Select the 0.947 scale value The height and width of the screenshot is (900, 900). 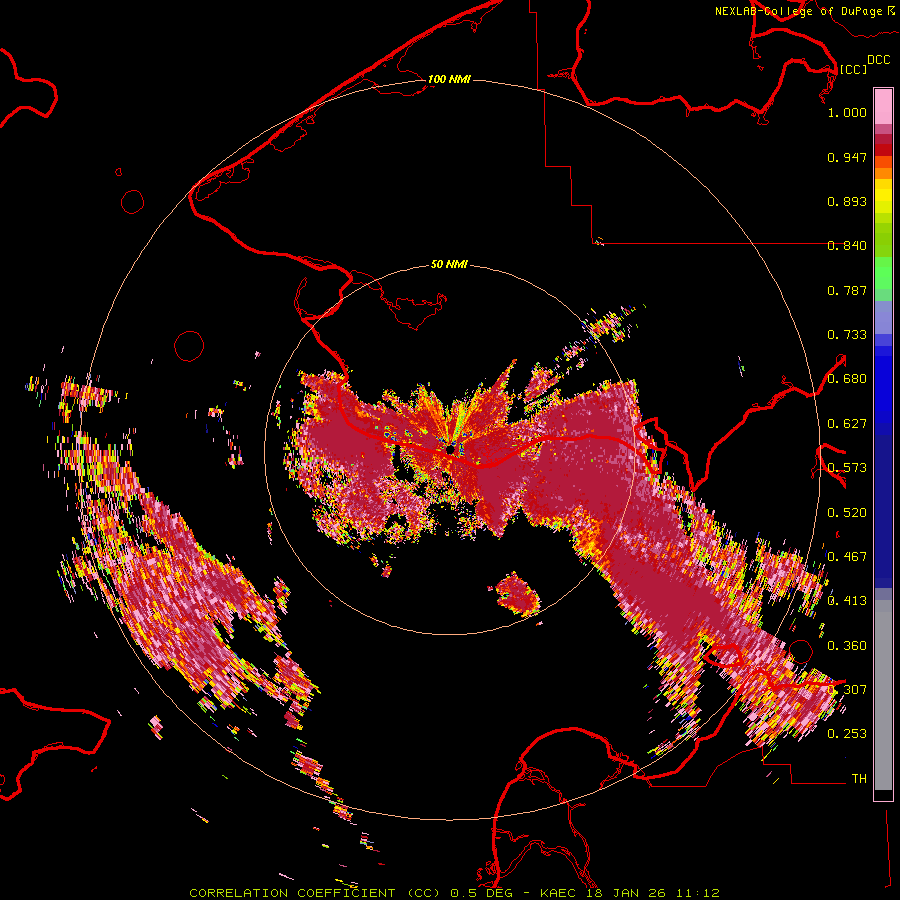pyautogui.click(x=847, y=157)
